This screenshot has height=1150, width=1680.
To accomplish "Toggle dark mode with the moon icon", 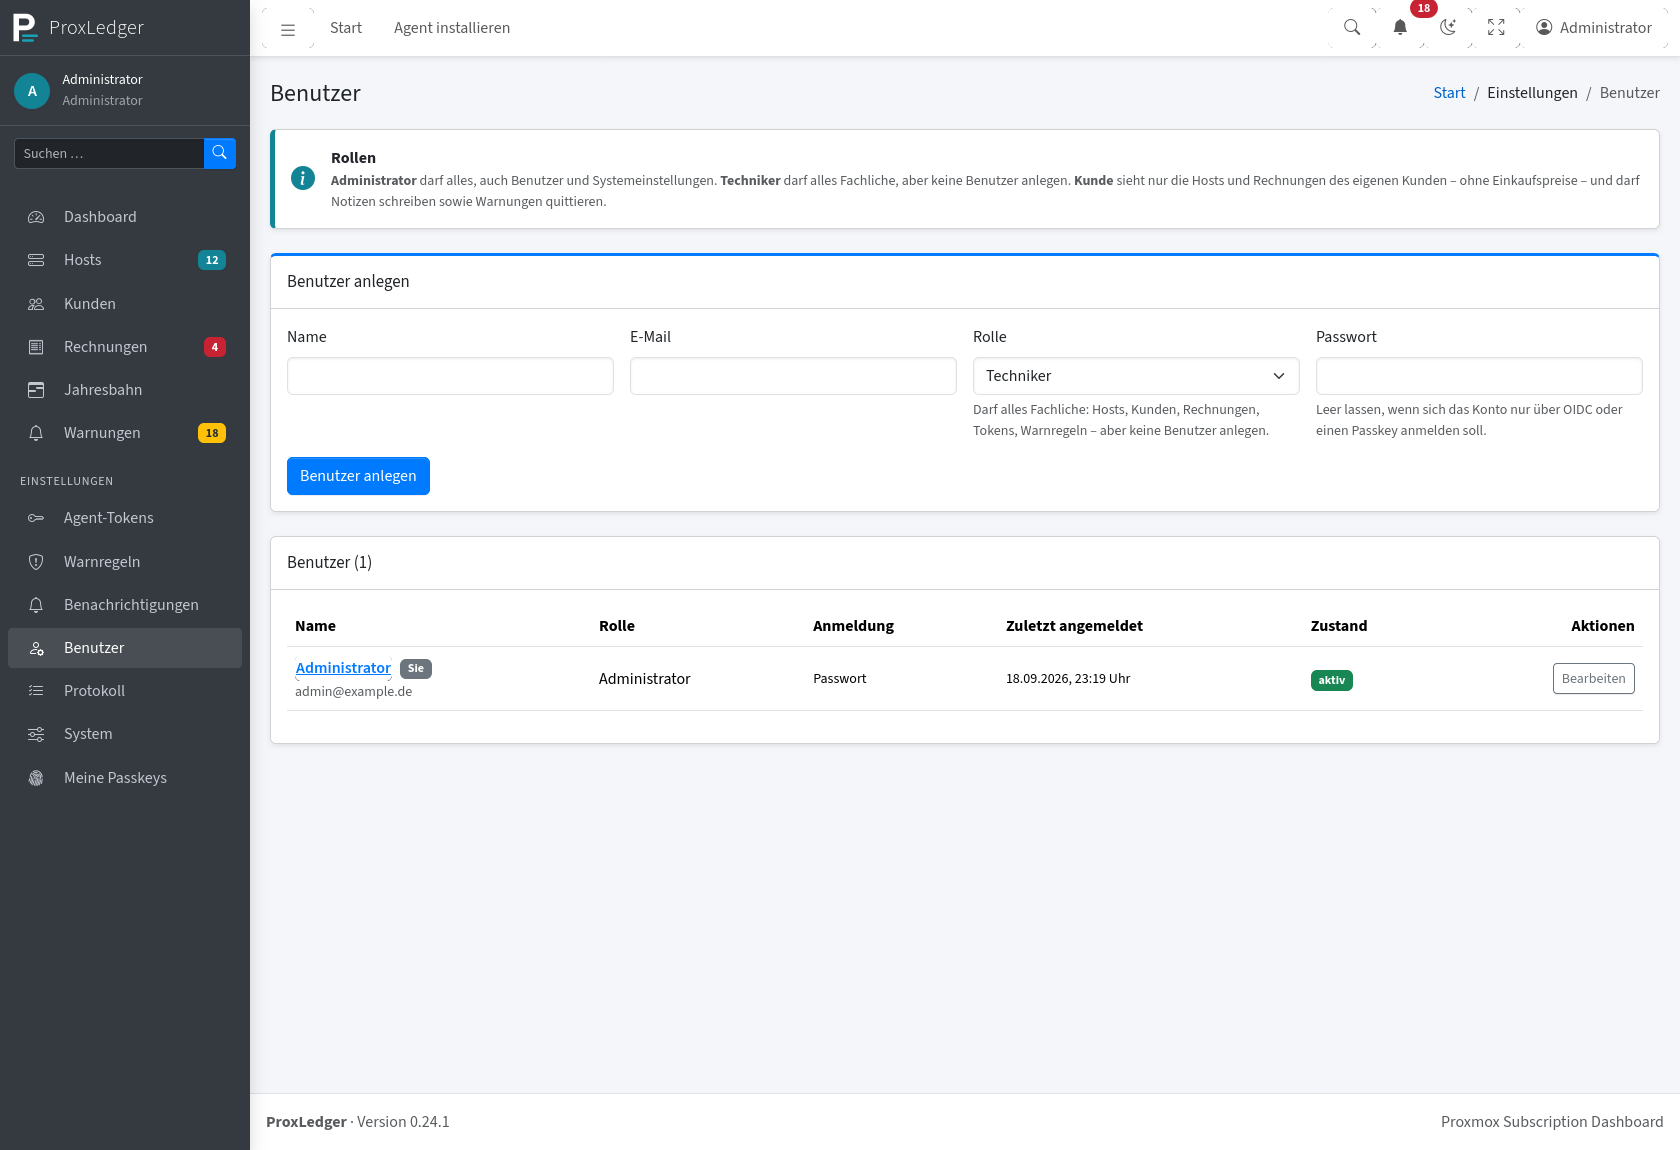I will [1448, 28].
